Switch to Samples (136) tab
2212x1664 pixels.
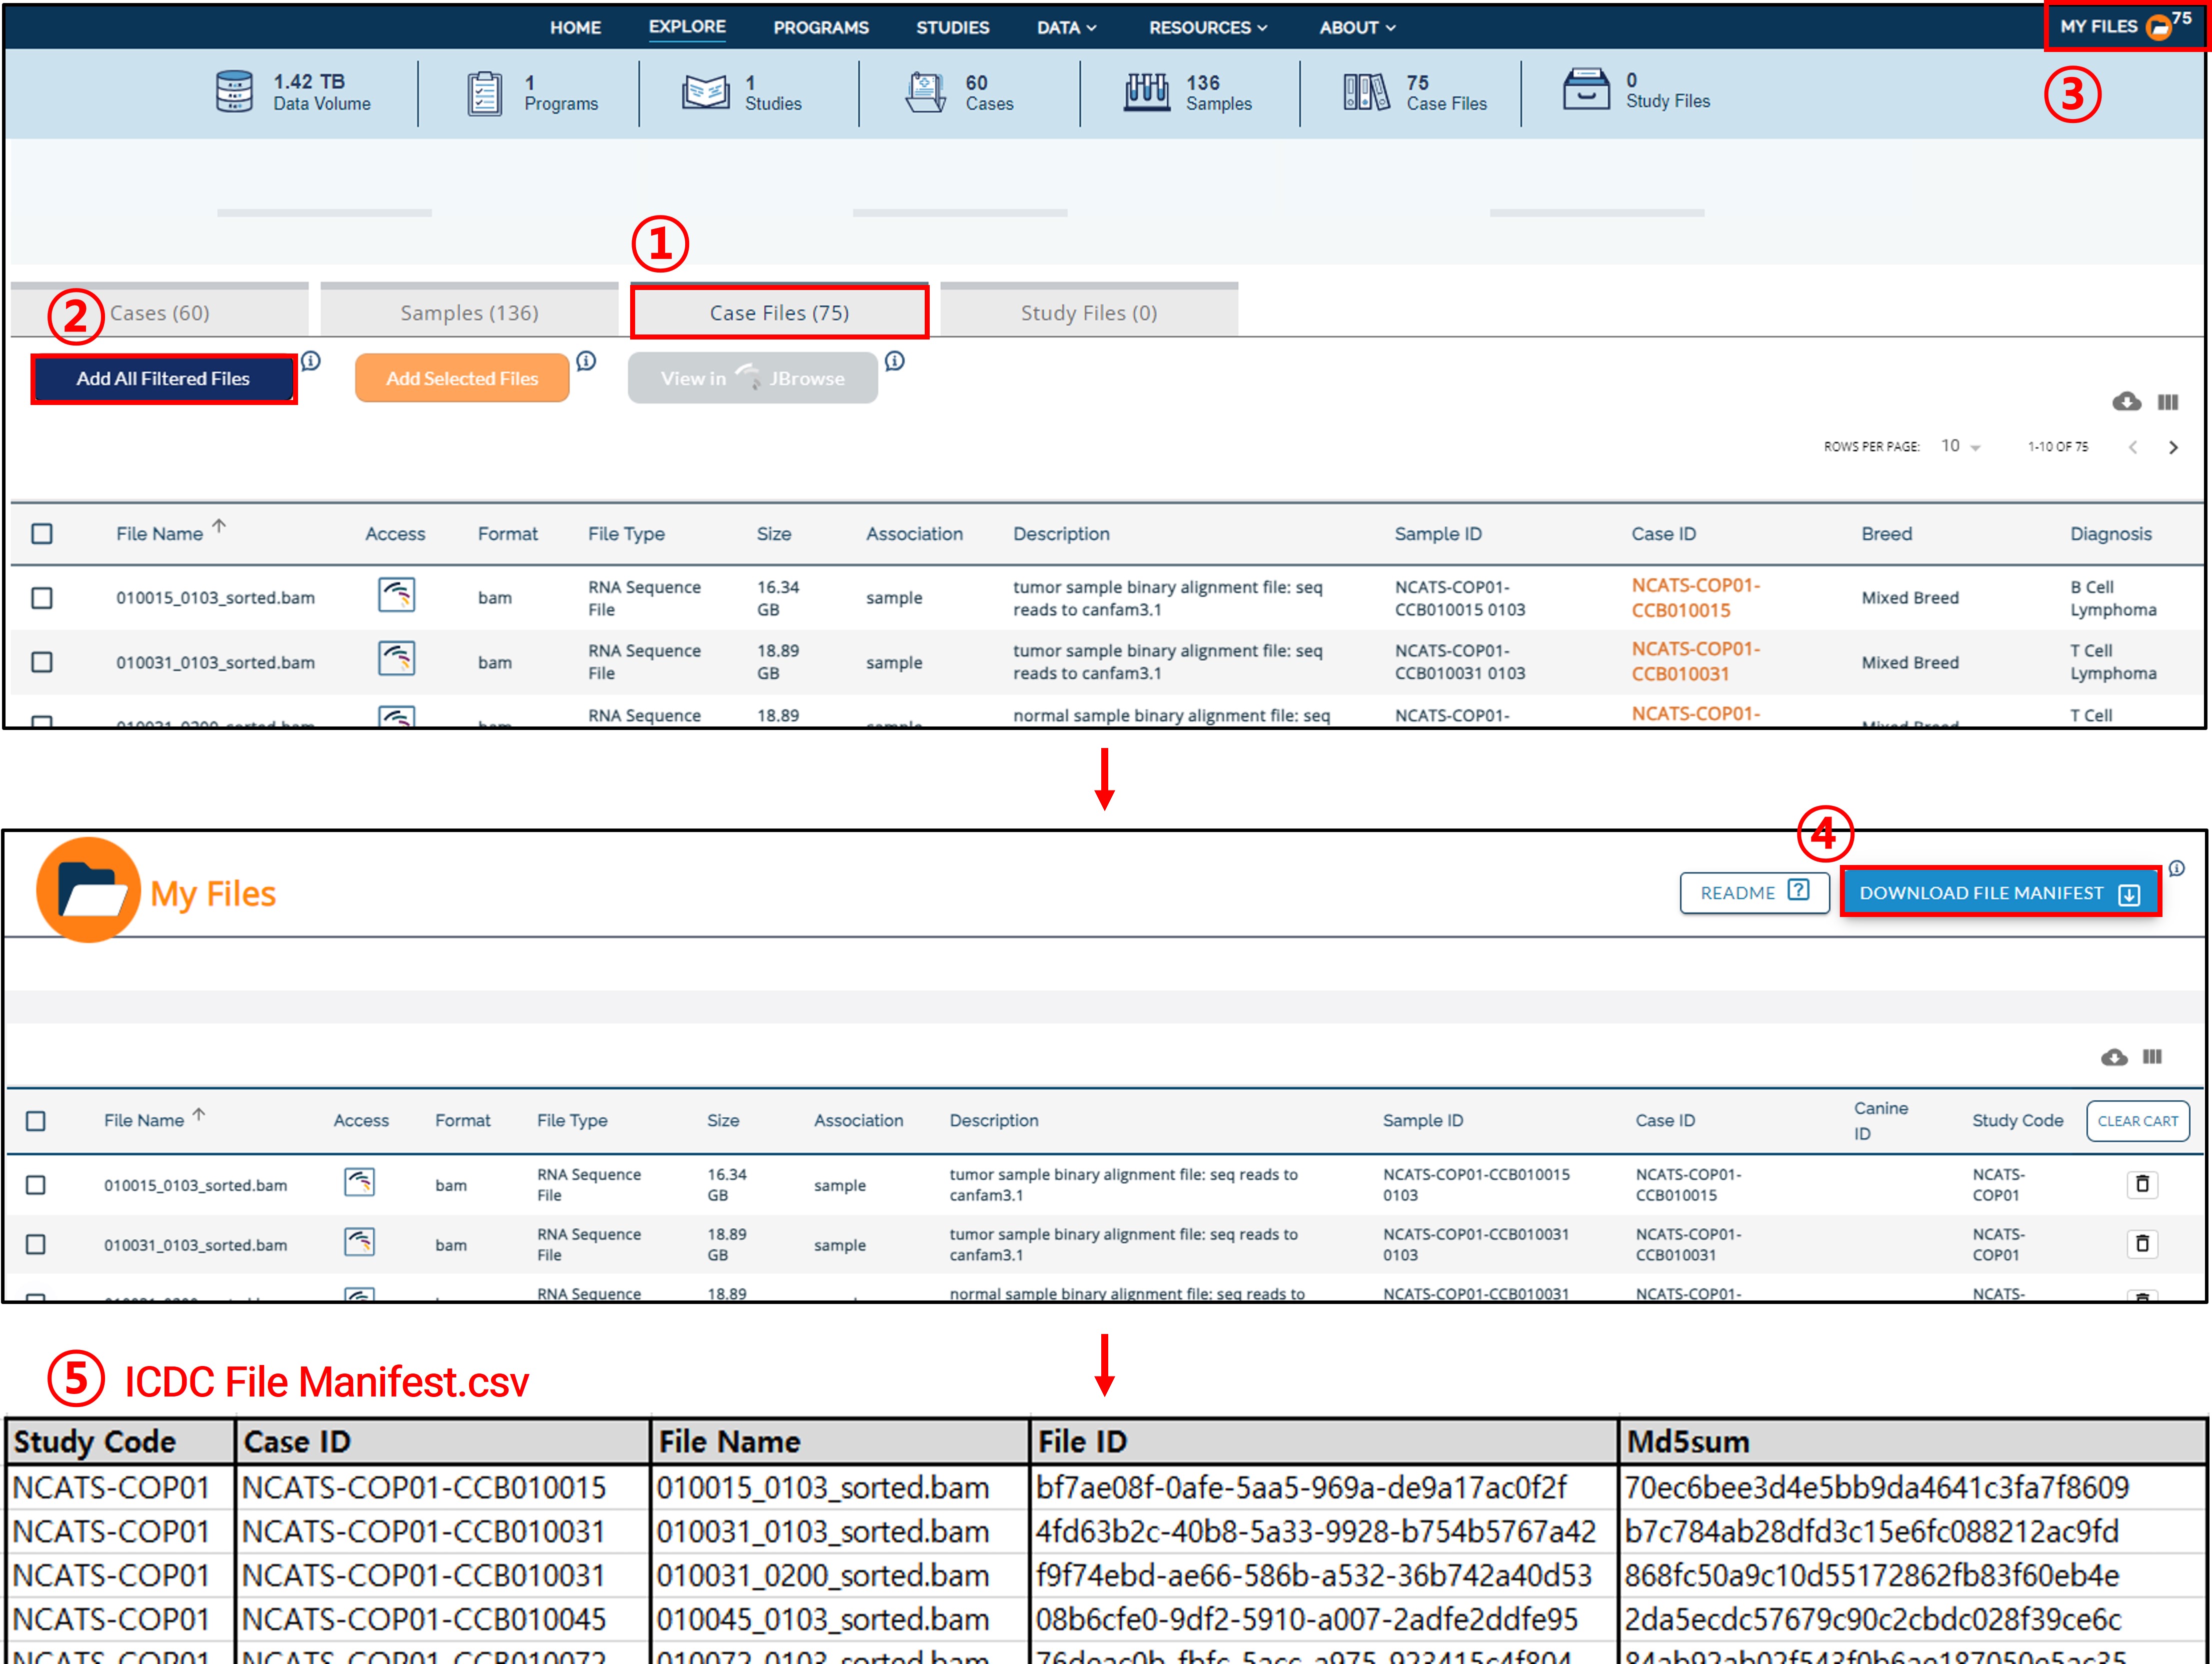469,311
